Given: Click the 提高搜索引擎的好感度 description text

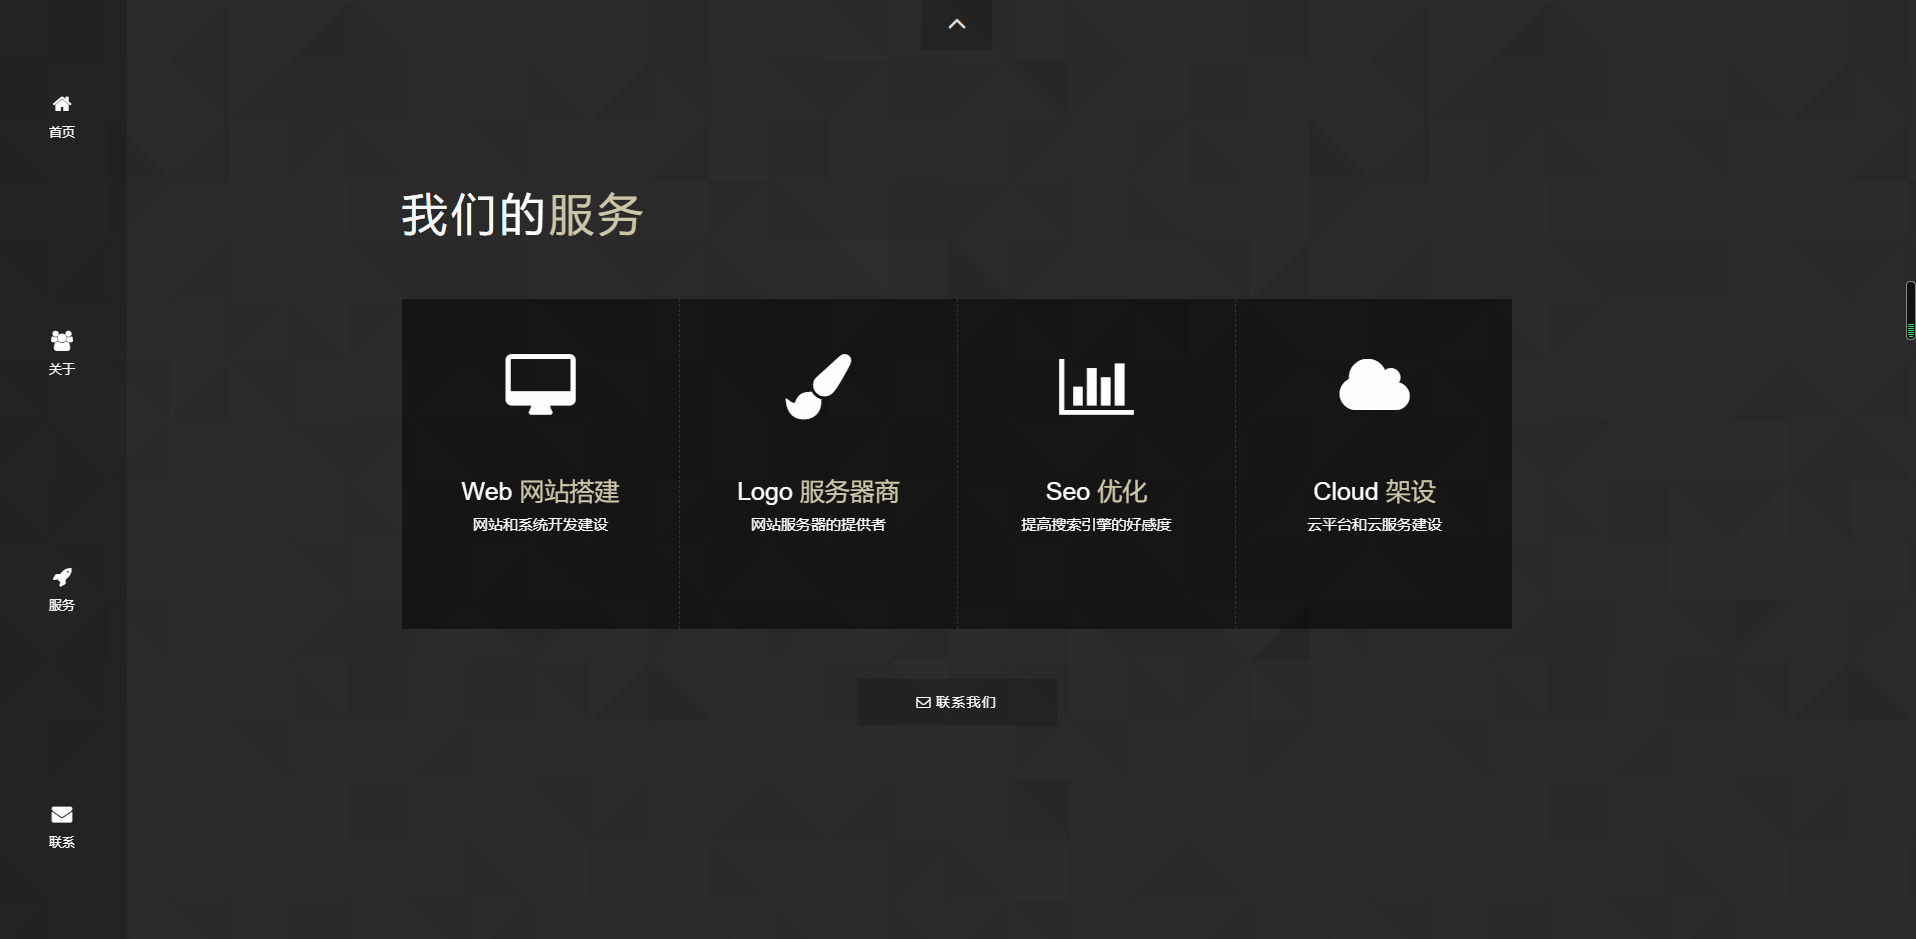Looking at the screenshot, I should 1096,525.
